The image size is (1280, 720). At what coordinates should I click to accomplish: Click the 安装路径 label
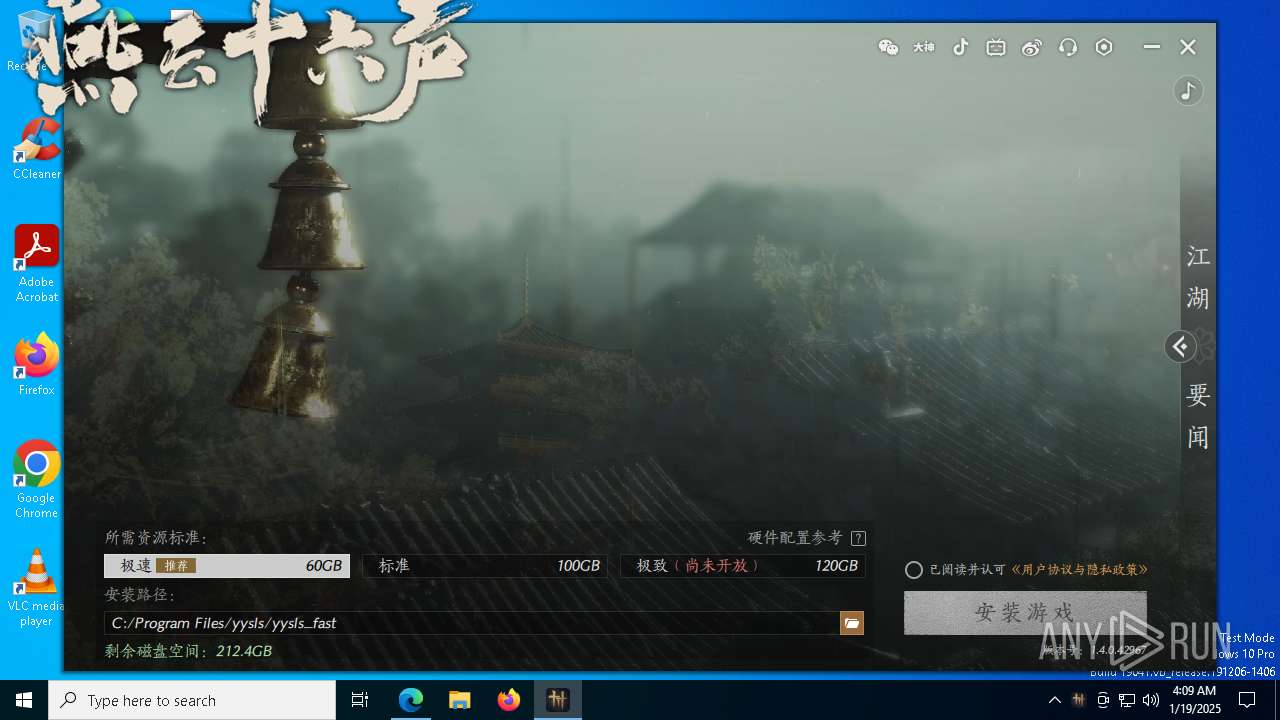(x=140, y=595)
